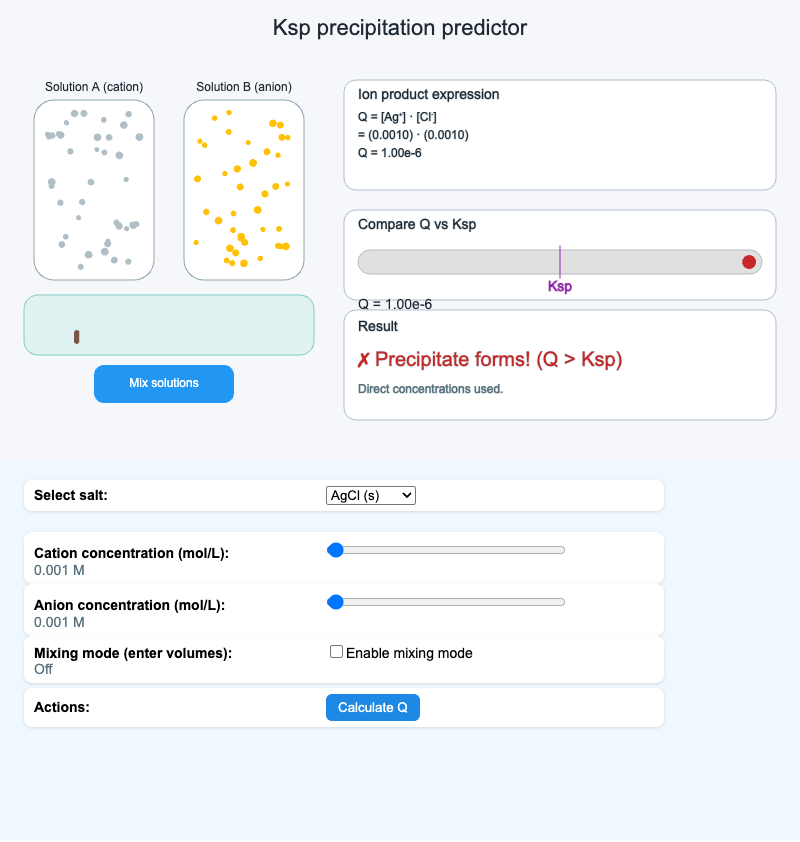
Task: Click the 'Enable mixing mode' label text
Action: coord(409,653)
